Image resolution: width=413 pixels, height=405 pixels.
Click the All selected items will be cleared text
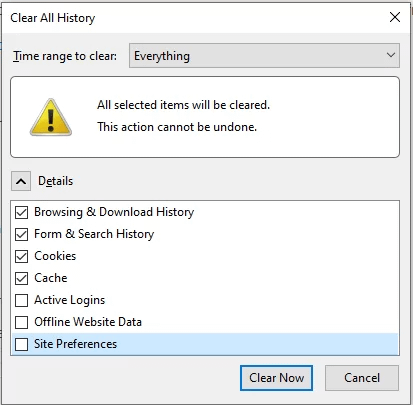pyautogui.click(x=183, y=105)
